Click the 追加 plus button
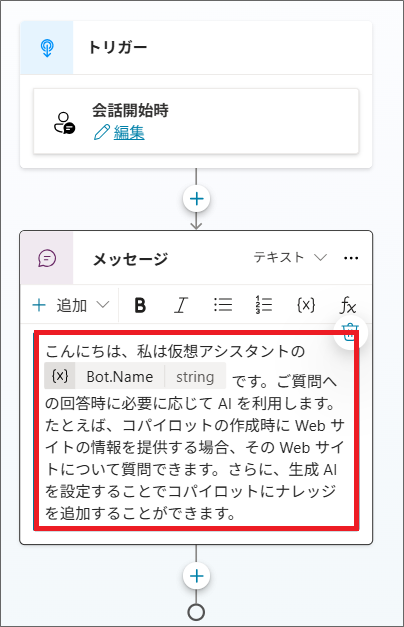The height and width of the screenshot is (627, 404). click(x=39, y=306)
